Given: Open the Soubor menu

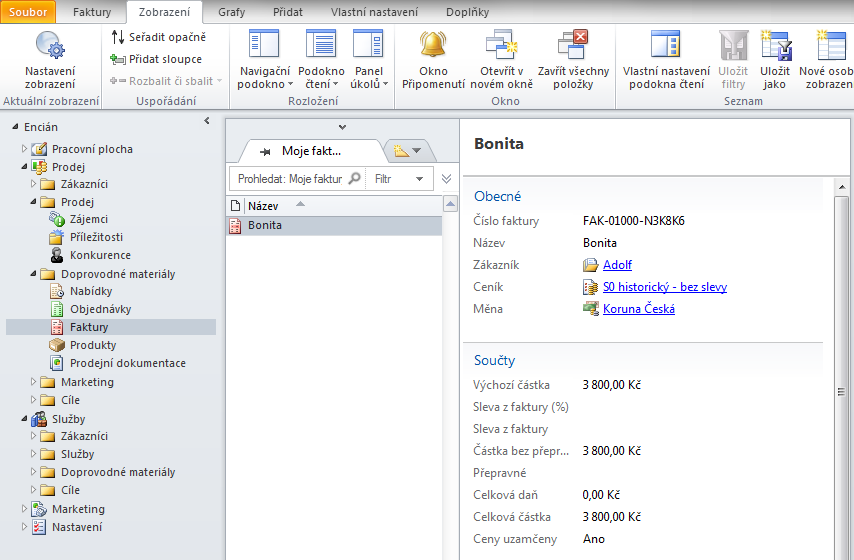Looking at the screenshot, I should [28, 11].
